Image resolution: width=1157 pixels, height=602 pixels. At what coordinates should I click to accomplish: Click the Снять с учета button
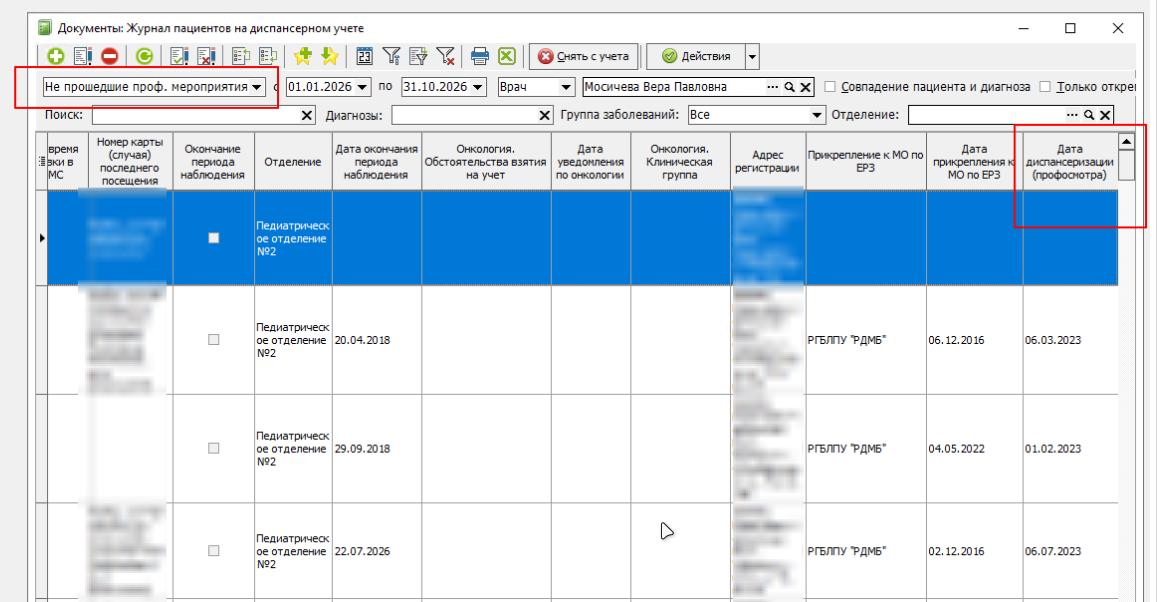584,56
